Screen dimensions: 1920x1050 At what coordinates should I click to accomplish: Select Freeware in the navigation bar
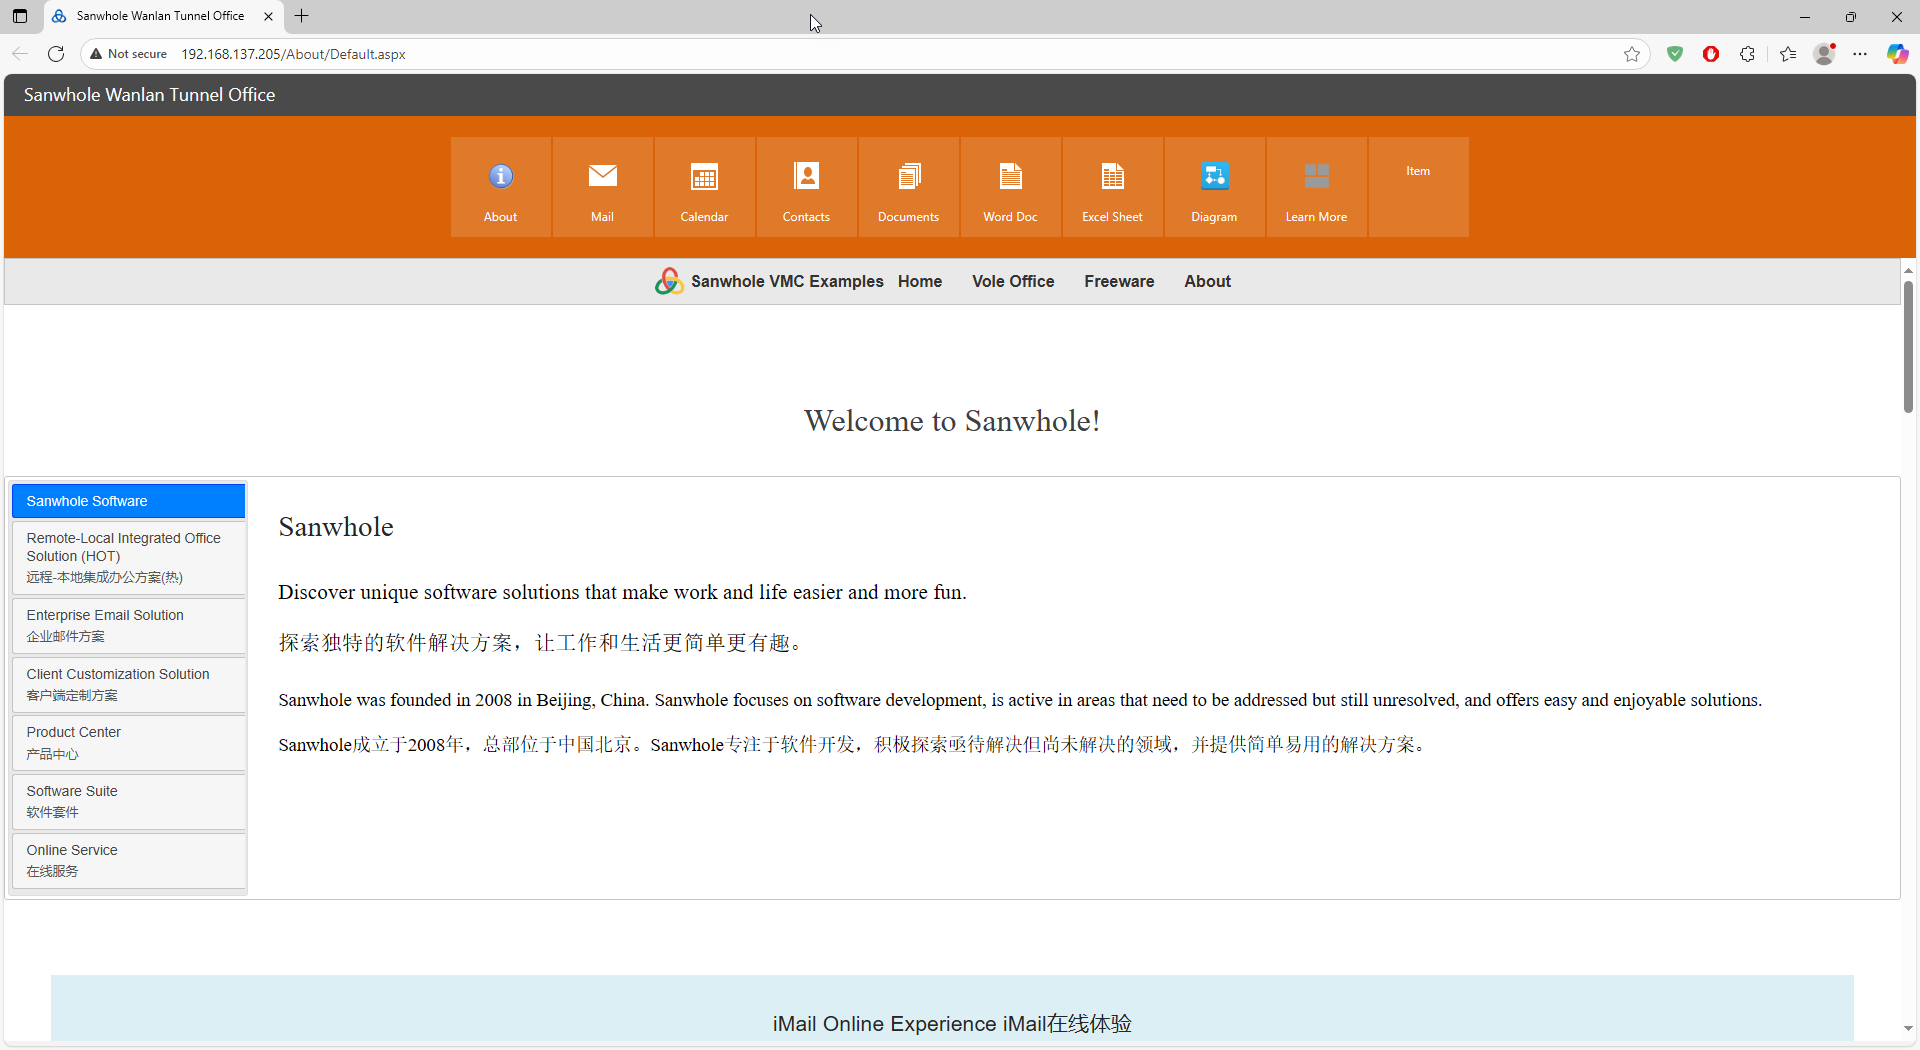pyautogui.click(x=1119, y=282)
